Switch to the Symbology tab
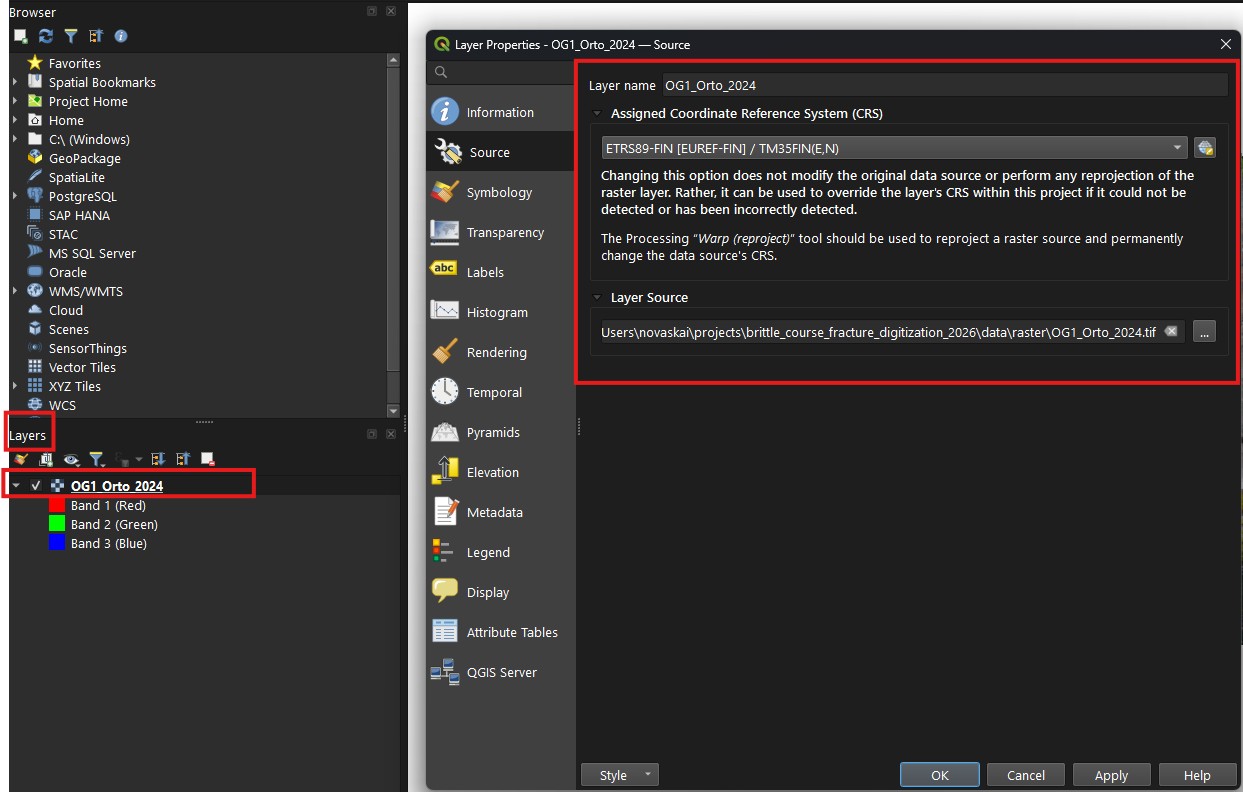 (x=500, y=191)
